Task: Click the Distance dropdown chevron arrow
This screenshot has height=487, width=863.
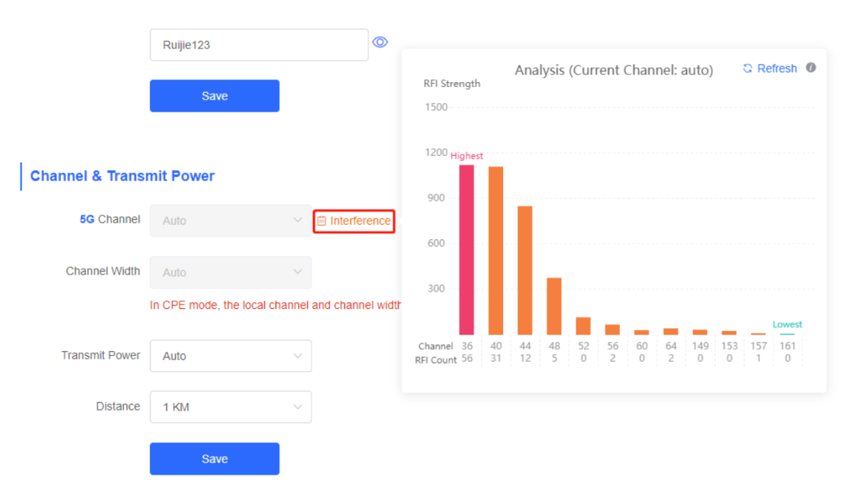Action: pos(298,407)
